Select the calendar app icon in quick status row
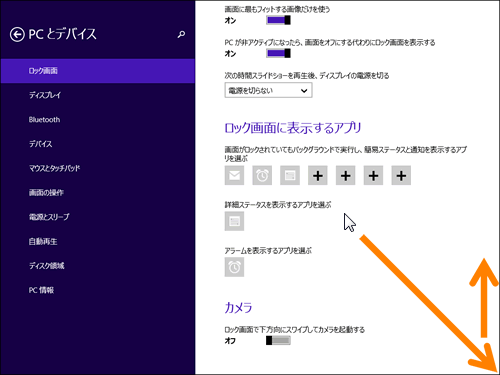The width and height of the screenshot is (500, 375). pyautogui.click(x=290, y=175)
